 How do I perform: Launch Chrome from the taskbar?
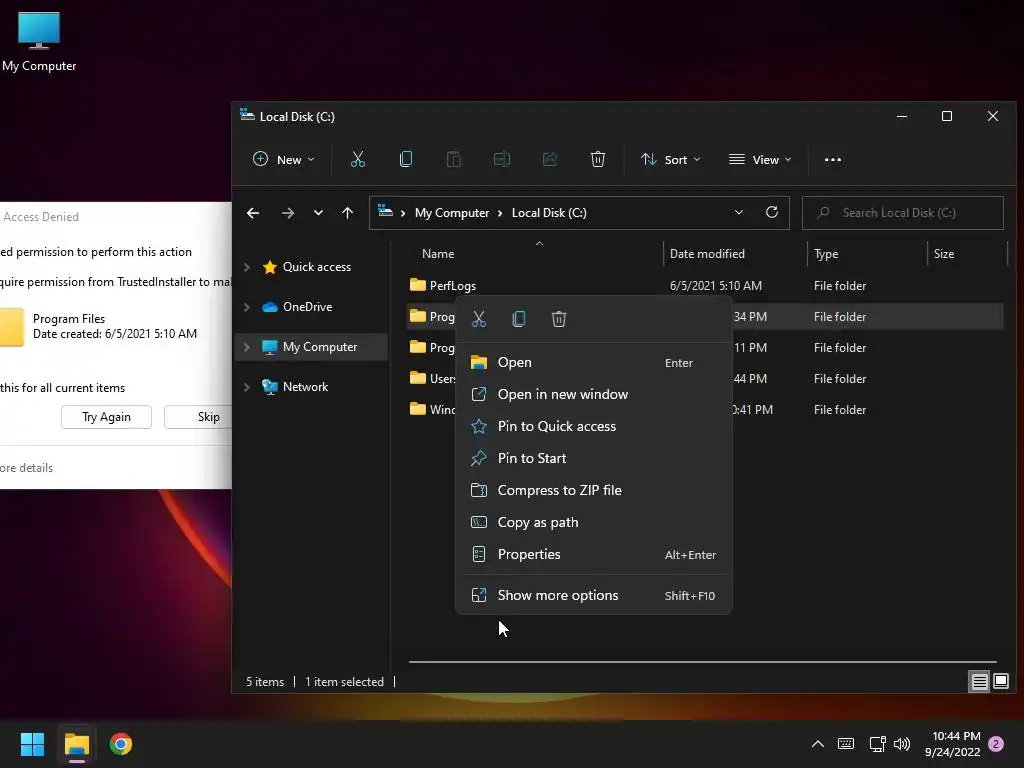click(x=121, y=744)
